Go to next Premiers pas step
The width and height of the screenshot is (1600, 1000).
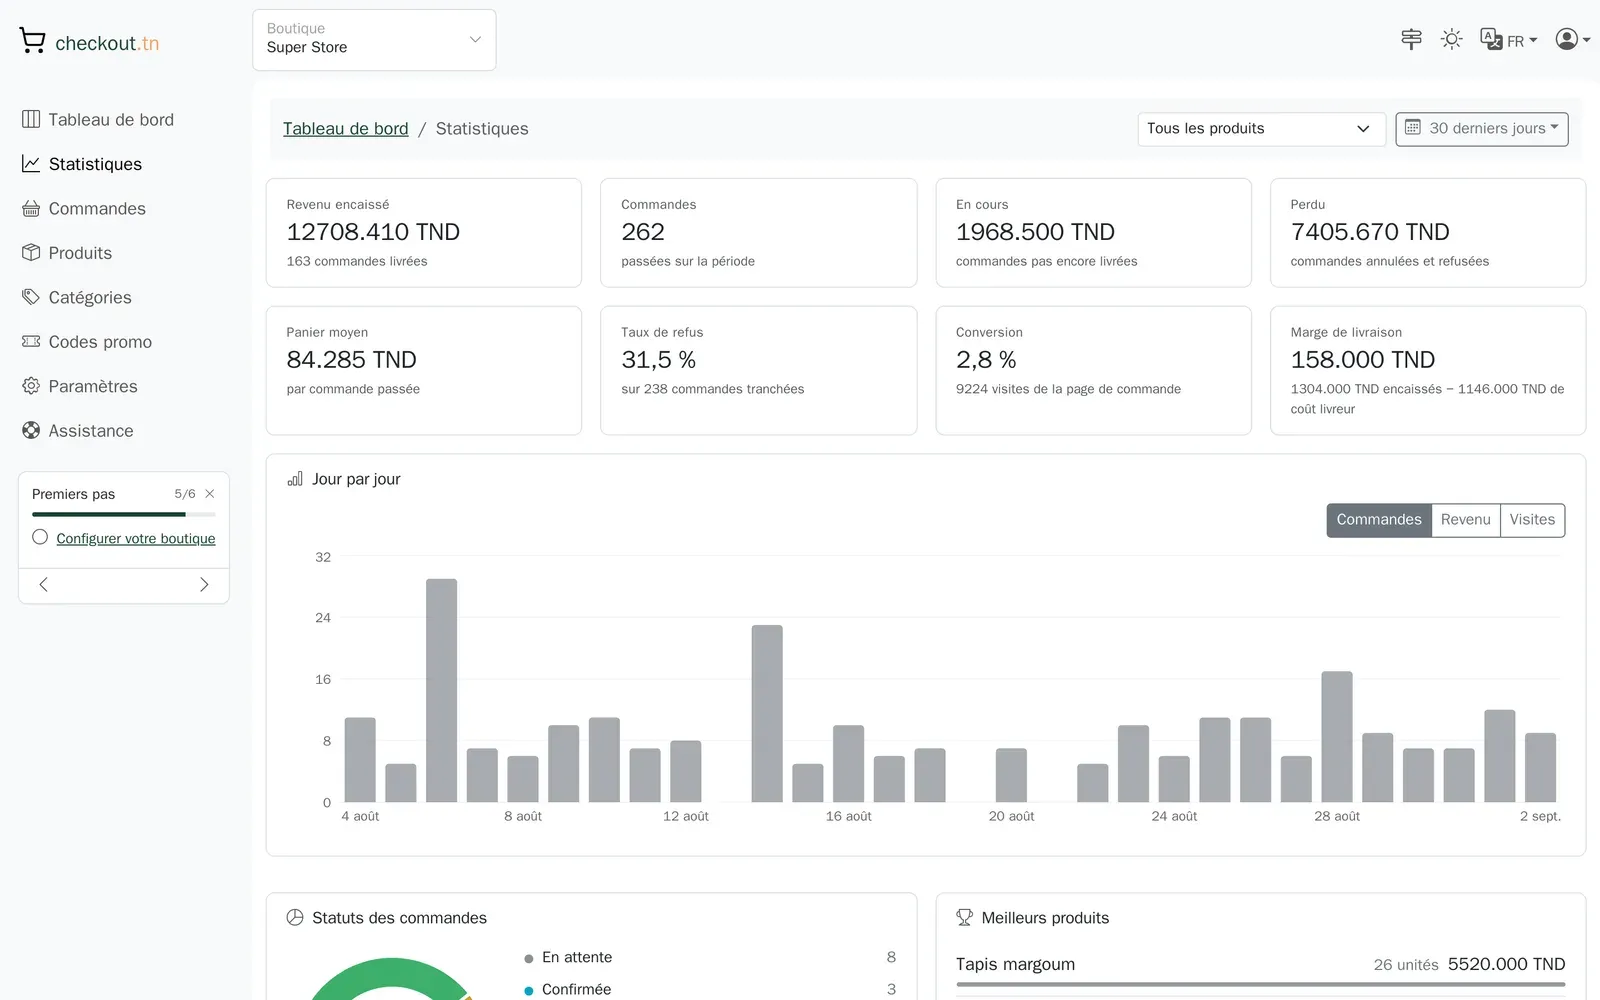[x=204, y=585]
